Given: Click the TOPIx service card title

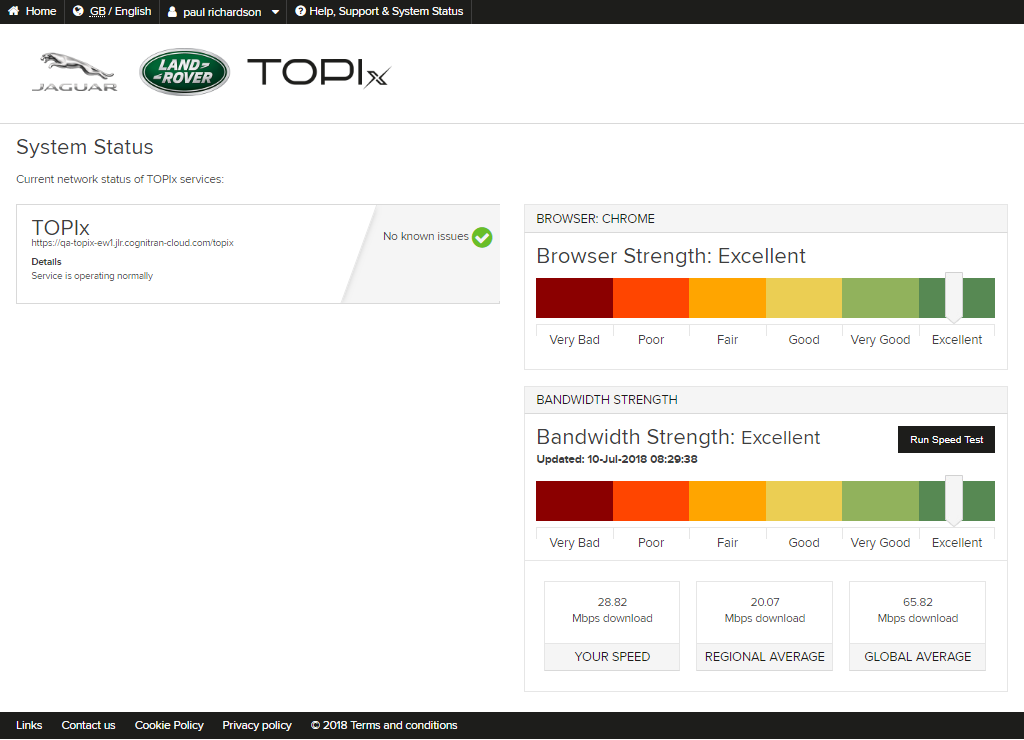Looking at the screenshot, I should point(61,227).
